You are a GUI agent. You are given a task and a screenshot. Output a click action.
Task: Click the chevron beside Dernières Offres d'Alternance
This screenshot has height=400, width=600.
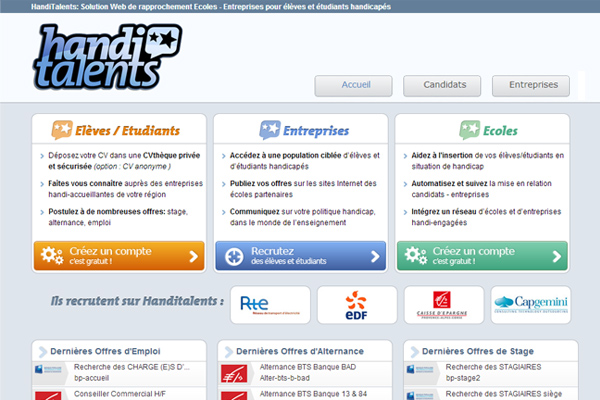(x=228, y=352)
